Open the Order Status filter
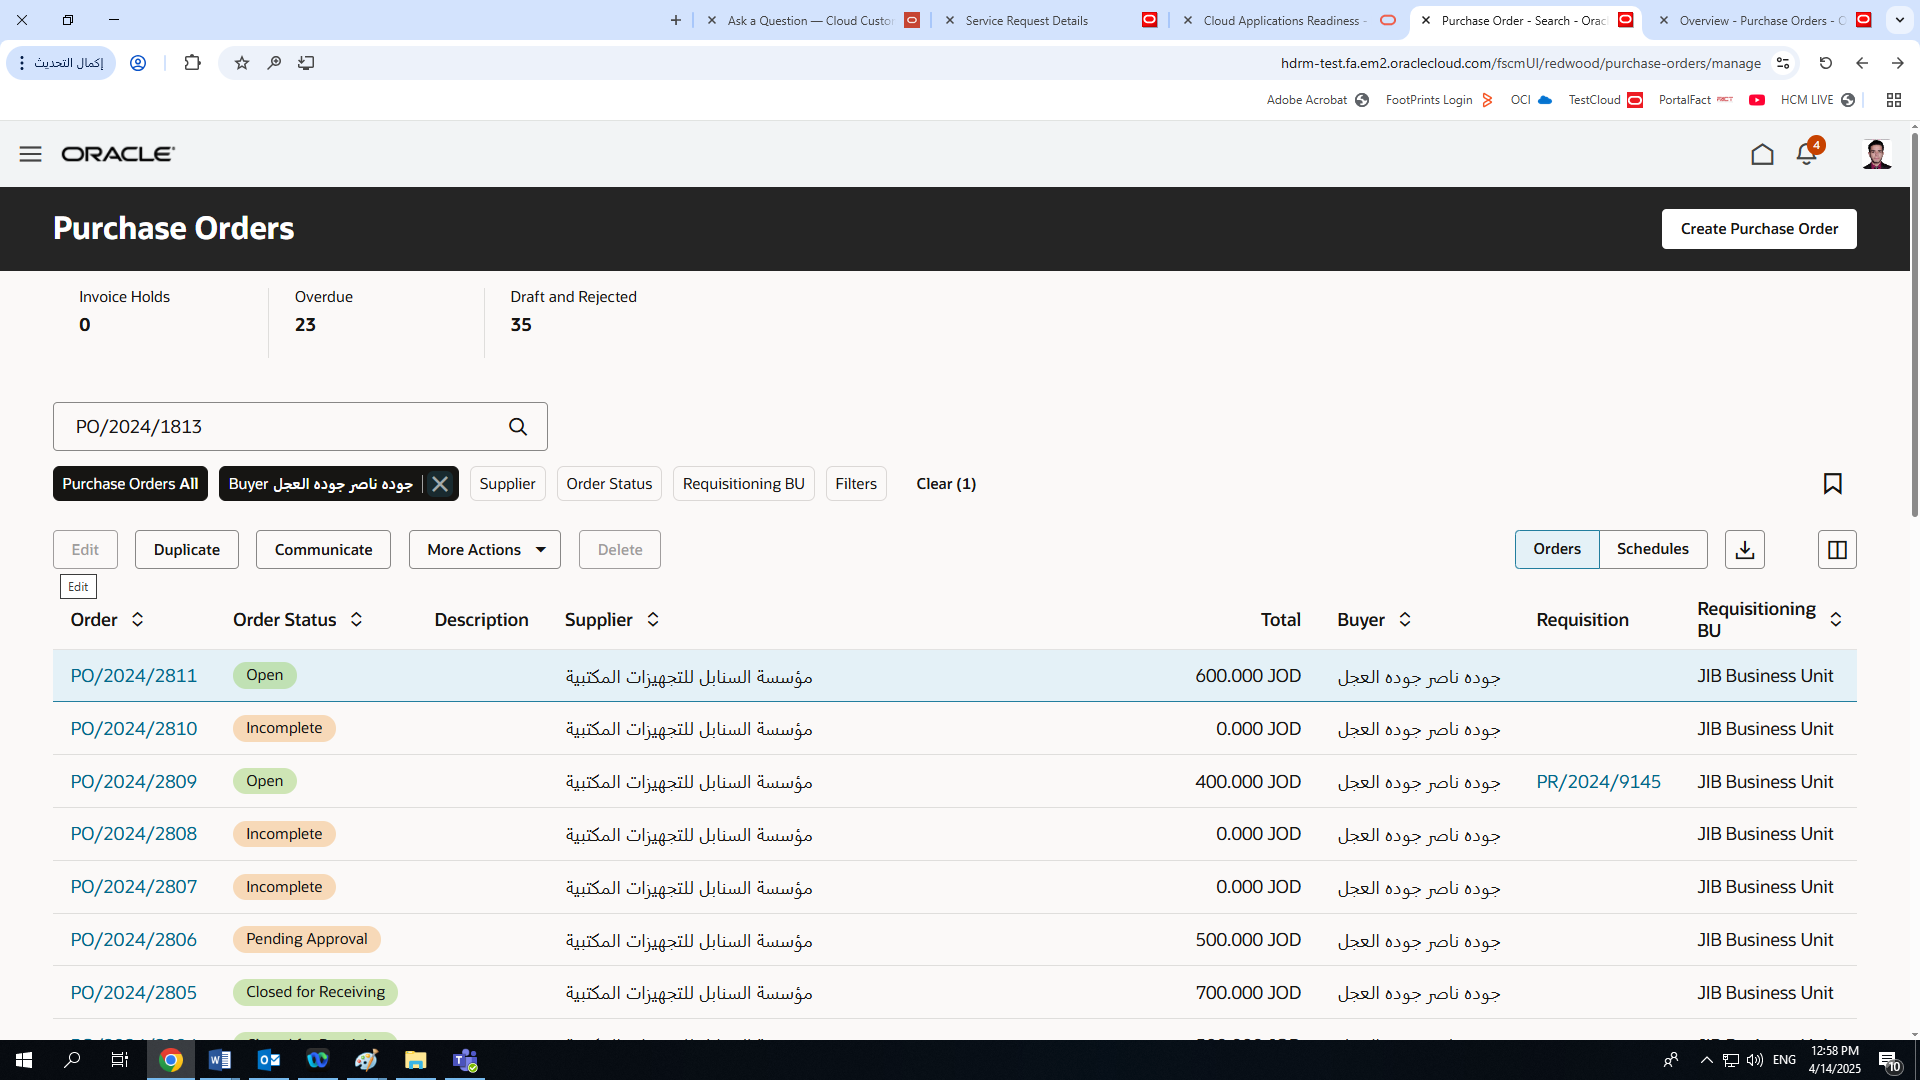This screenshot has height=1080, width=1920. [x=609, y=483]
